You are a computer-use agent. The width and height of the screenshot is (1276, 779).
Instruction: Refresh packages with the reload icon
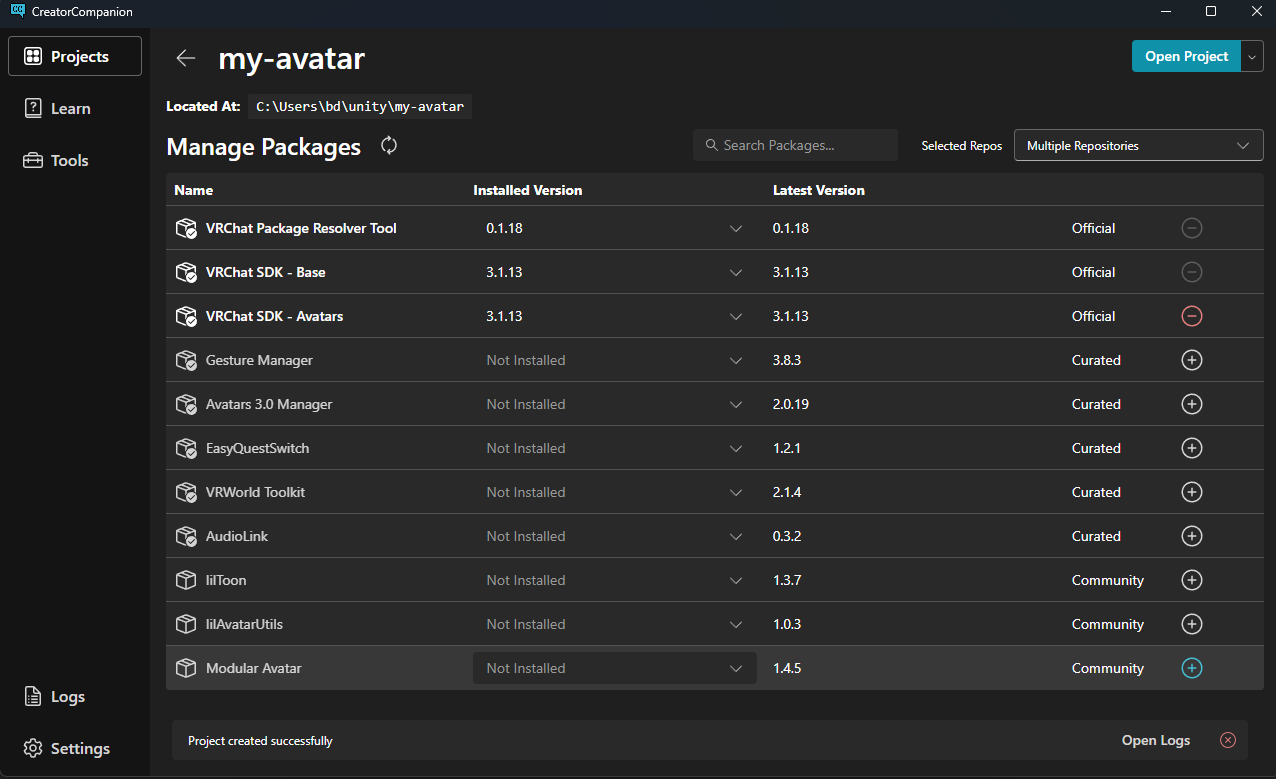(389, 146)
